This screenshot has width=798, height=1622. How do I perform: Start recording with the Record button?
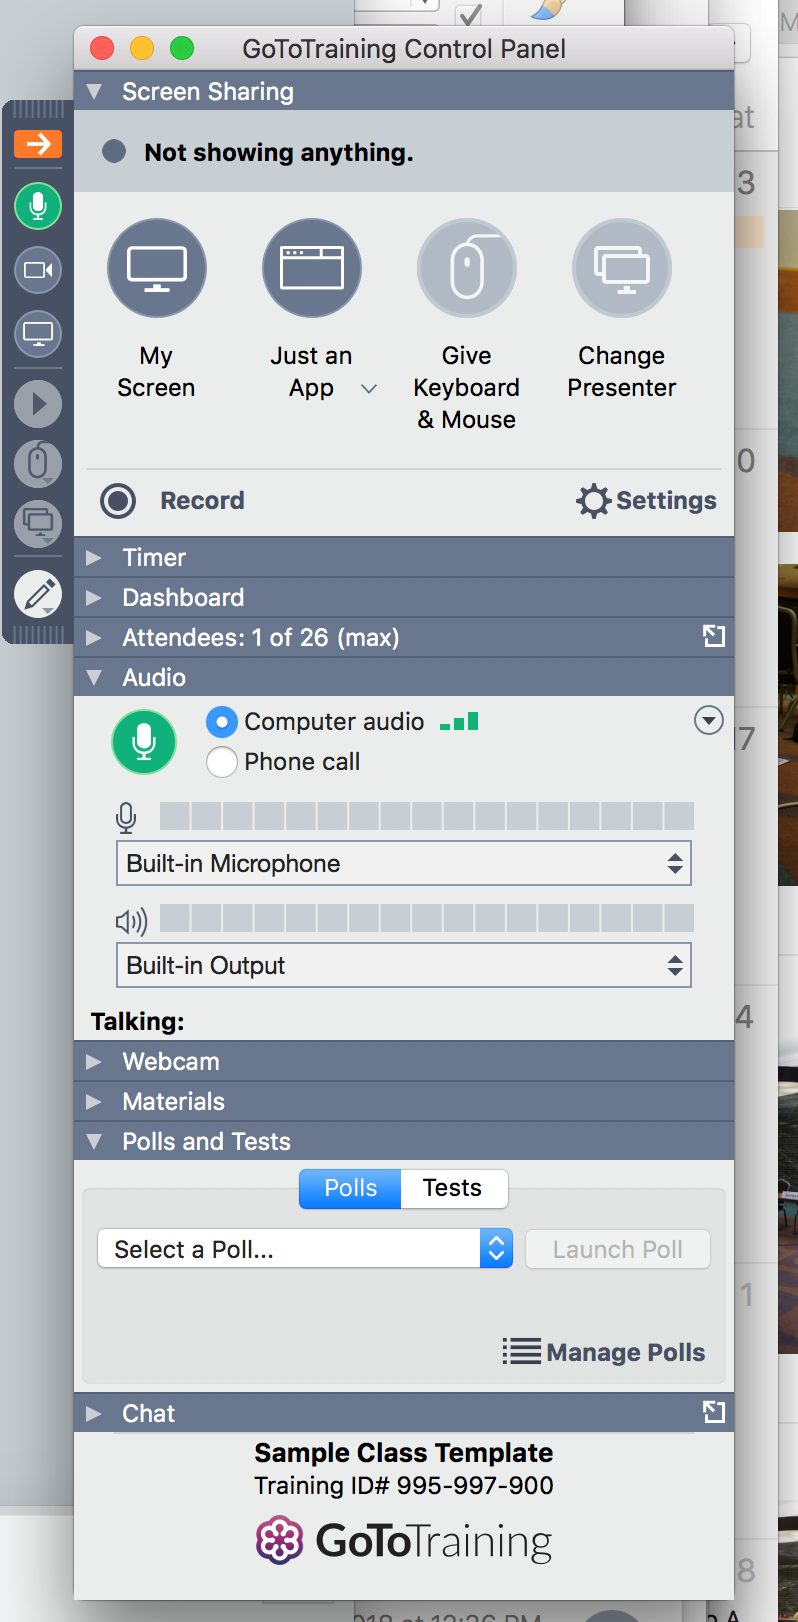point(119,500)
